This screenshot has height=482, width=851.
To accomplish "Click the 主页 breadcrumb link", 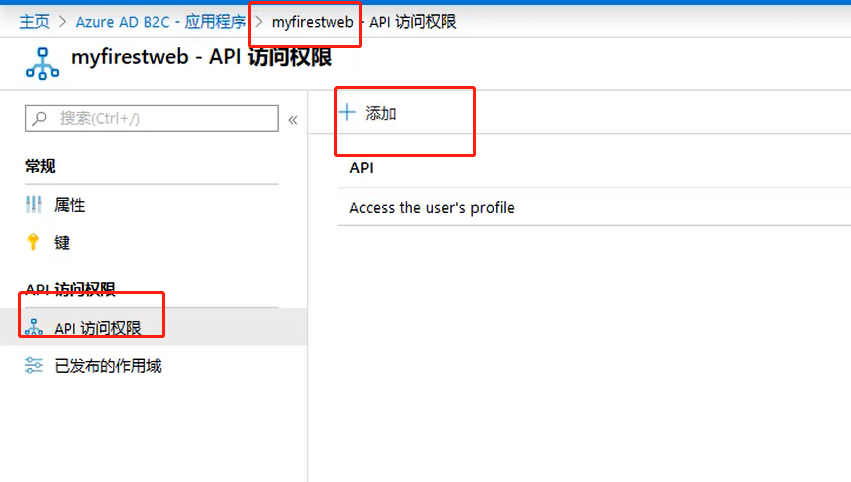I will click(34, 22).
